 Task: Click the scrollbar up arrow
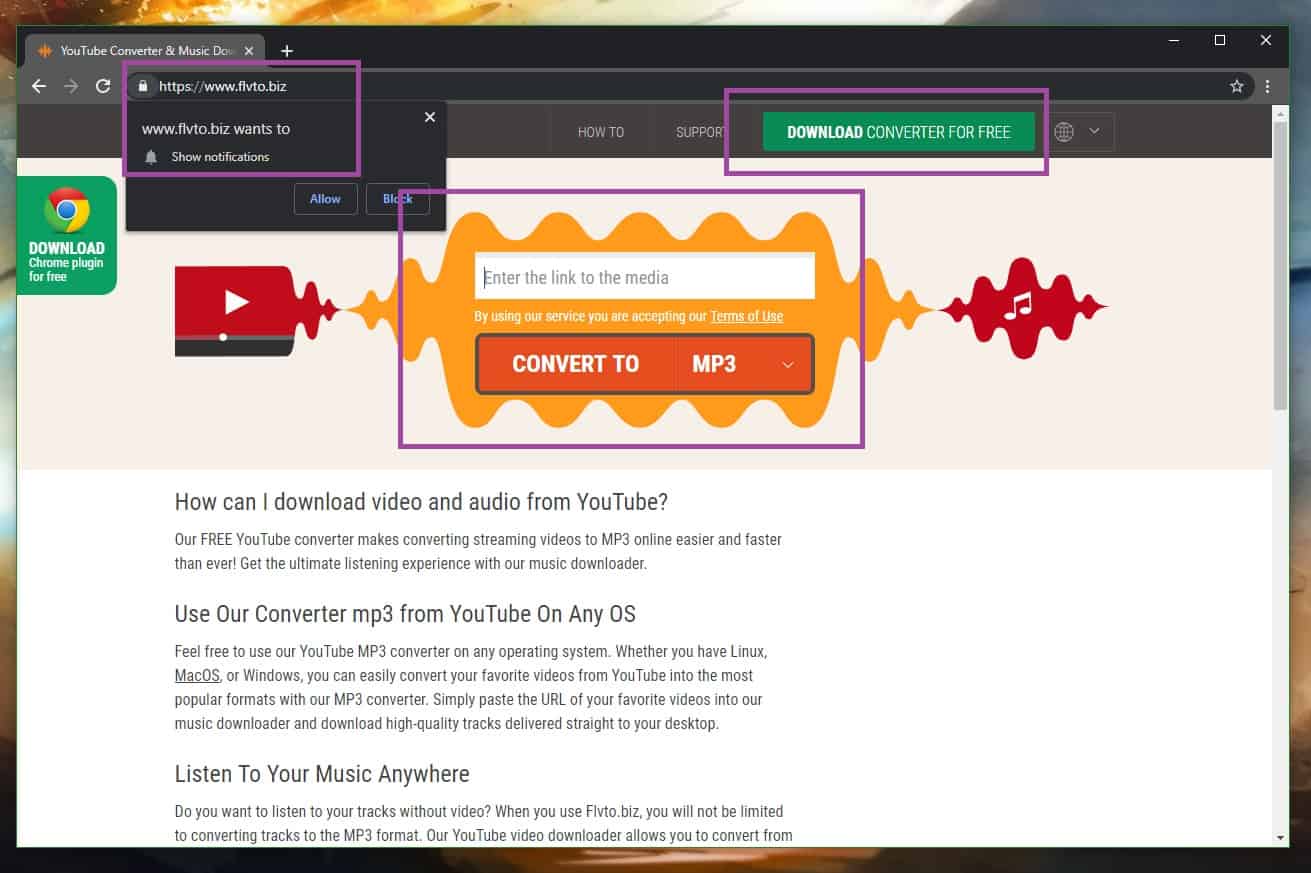(x=1280, y=112)
